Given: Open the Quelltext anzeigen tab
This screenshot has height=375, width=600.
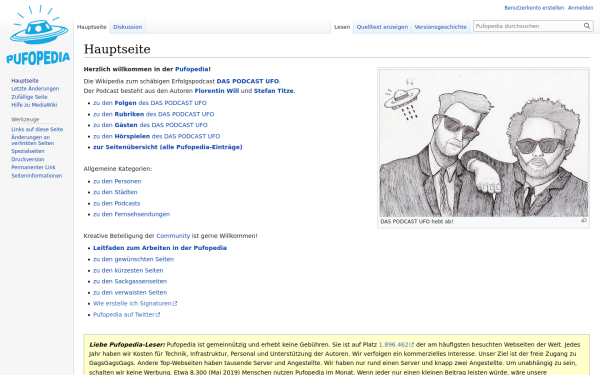Looking at the screenshot, I should pos(382,27).
